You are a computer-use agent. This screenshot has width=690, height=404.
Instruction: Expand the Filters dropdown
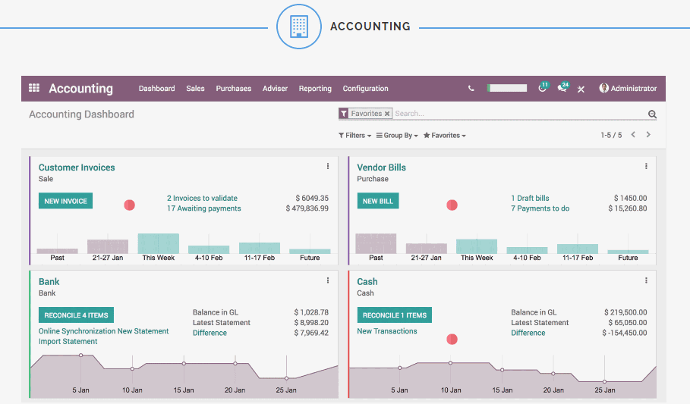pos(355,135)
